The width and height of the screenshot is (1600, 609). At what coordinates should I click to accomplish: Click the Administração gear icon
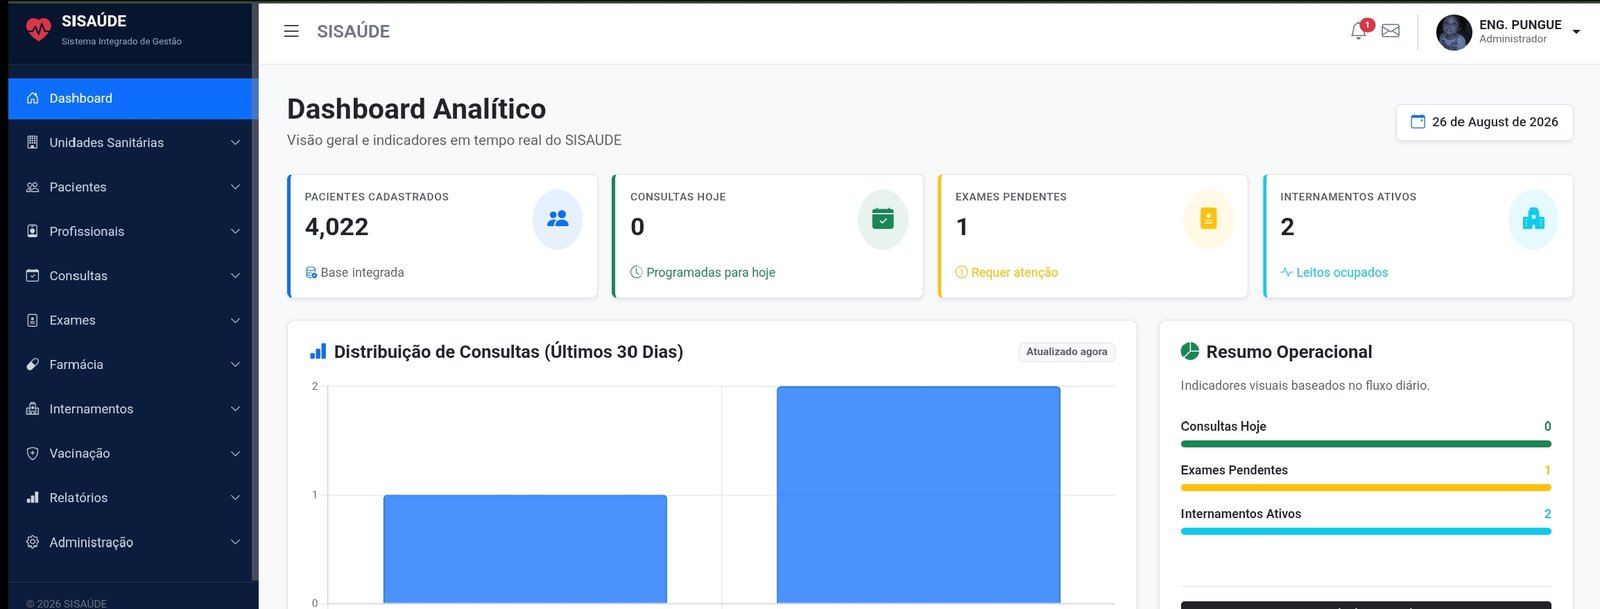click(x=32, y=542)
